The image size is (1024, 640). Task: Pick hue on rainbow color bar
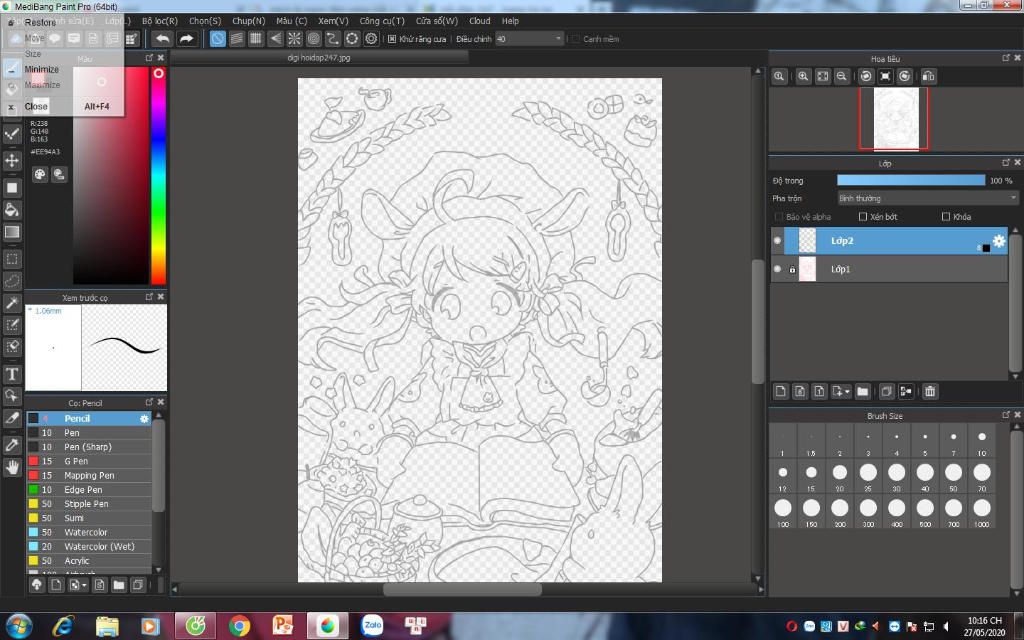pyautogui.click(x=158, y=176)
